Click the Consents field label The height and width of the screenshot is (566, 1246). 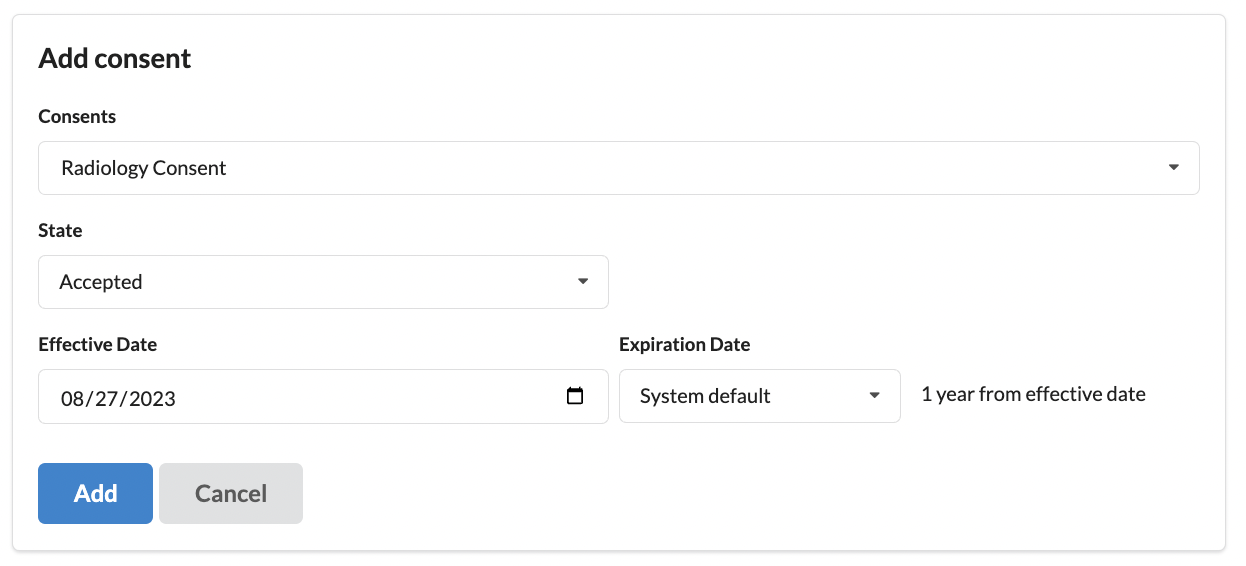pos(77,117)
